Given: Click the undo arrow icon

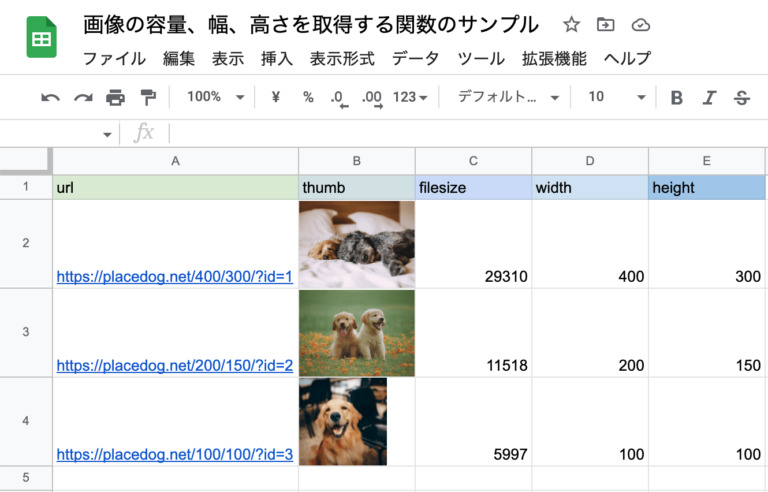Looking at the screenshot, I should pyautogui.click(x=50, y=98).
